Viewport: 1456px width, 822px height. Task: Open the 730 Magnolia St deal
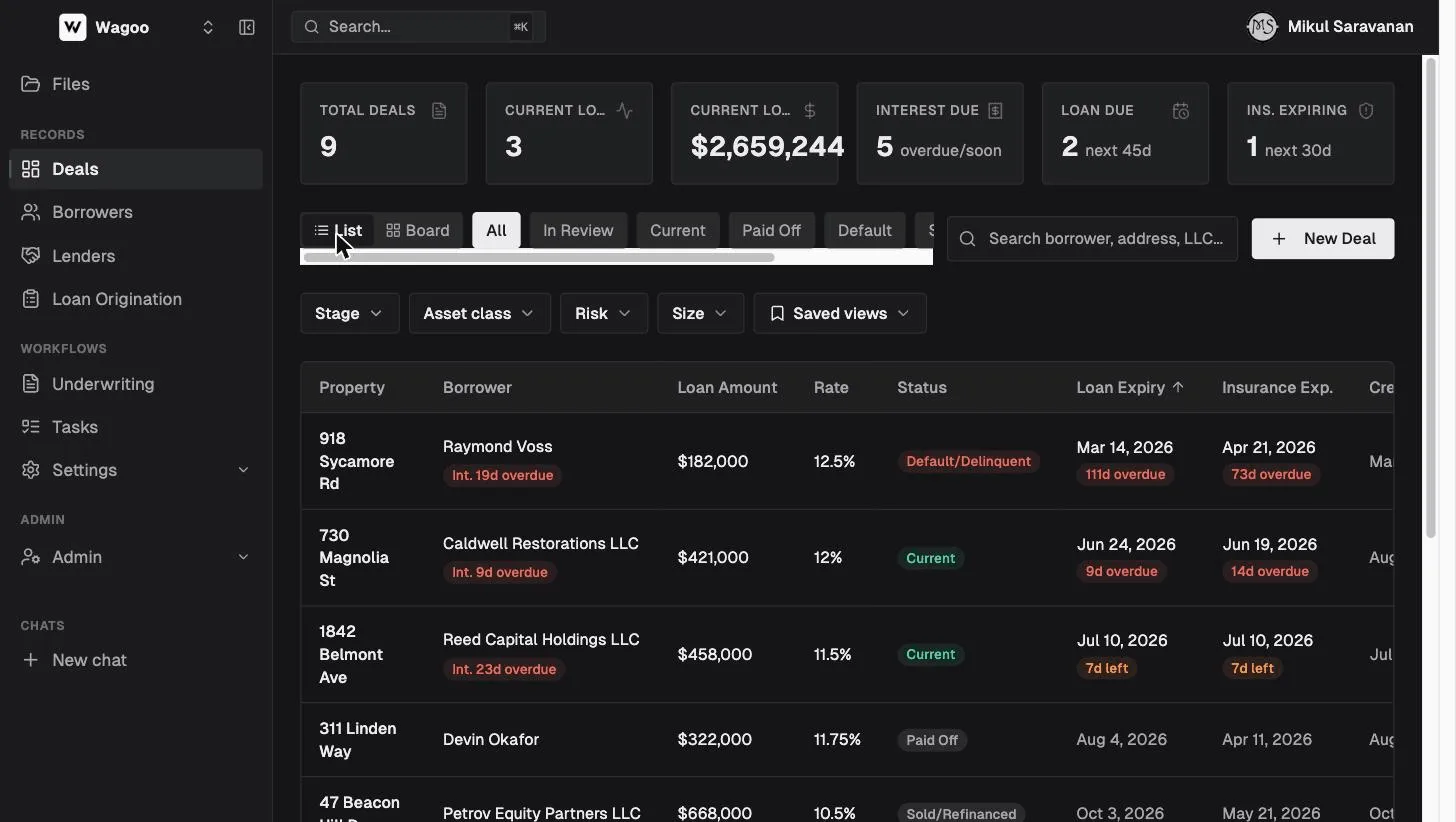coord(354,558)
